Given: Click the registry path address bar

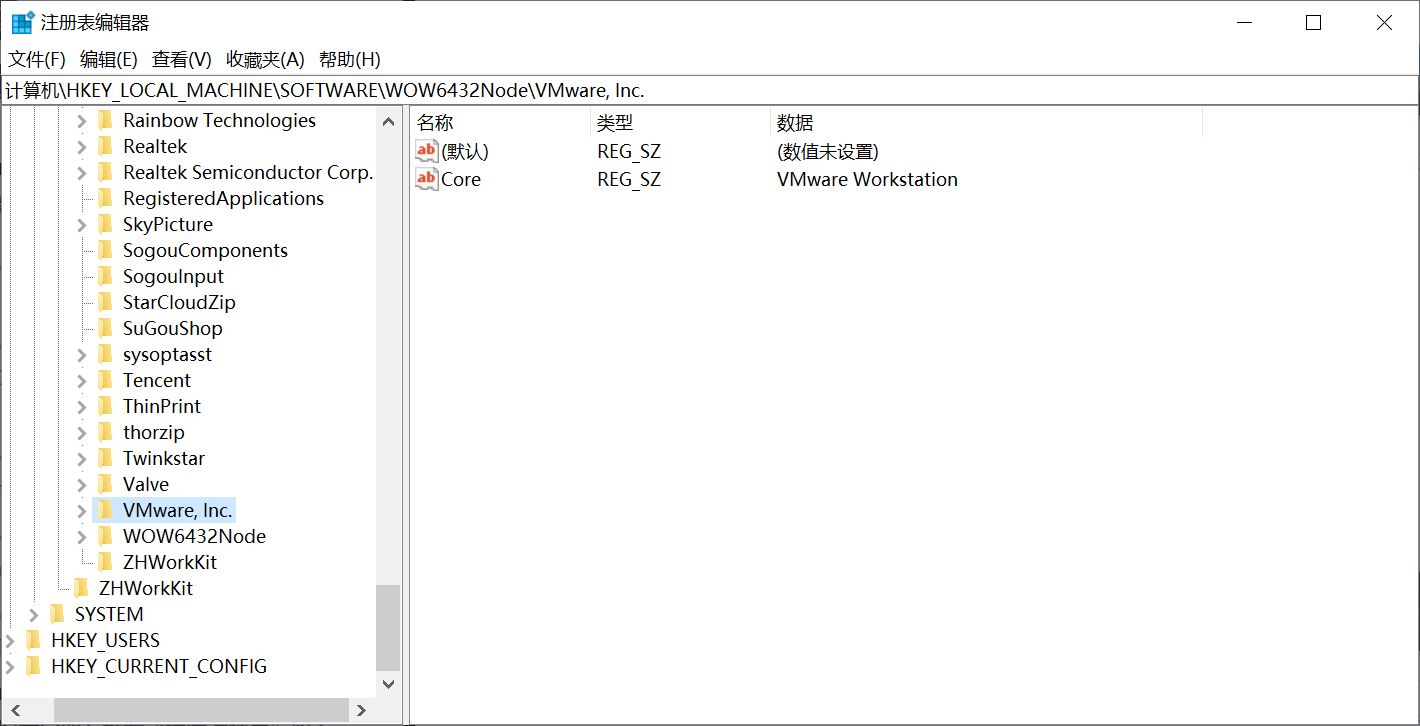Looking at the screenshot, I should tap(709, 90).
